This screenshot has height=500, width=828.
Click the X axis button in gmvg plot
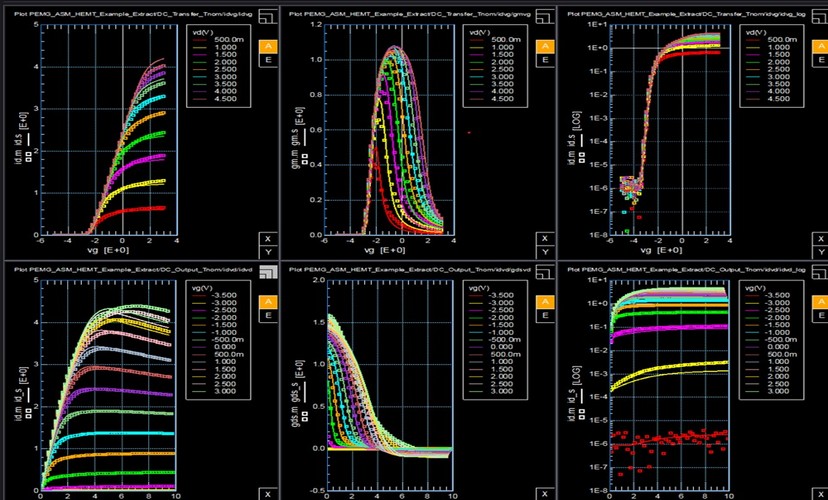point(545,239)
